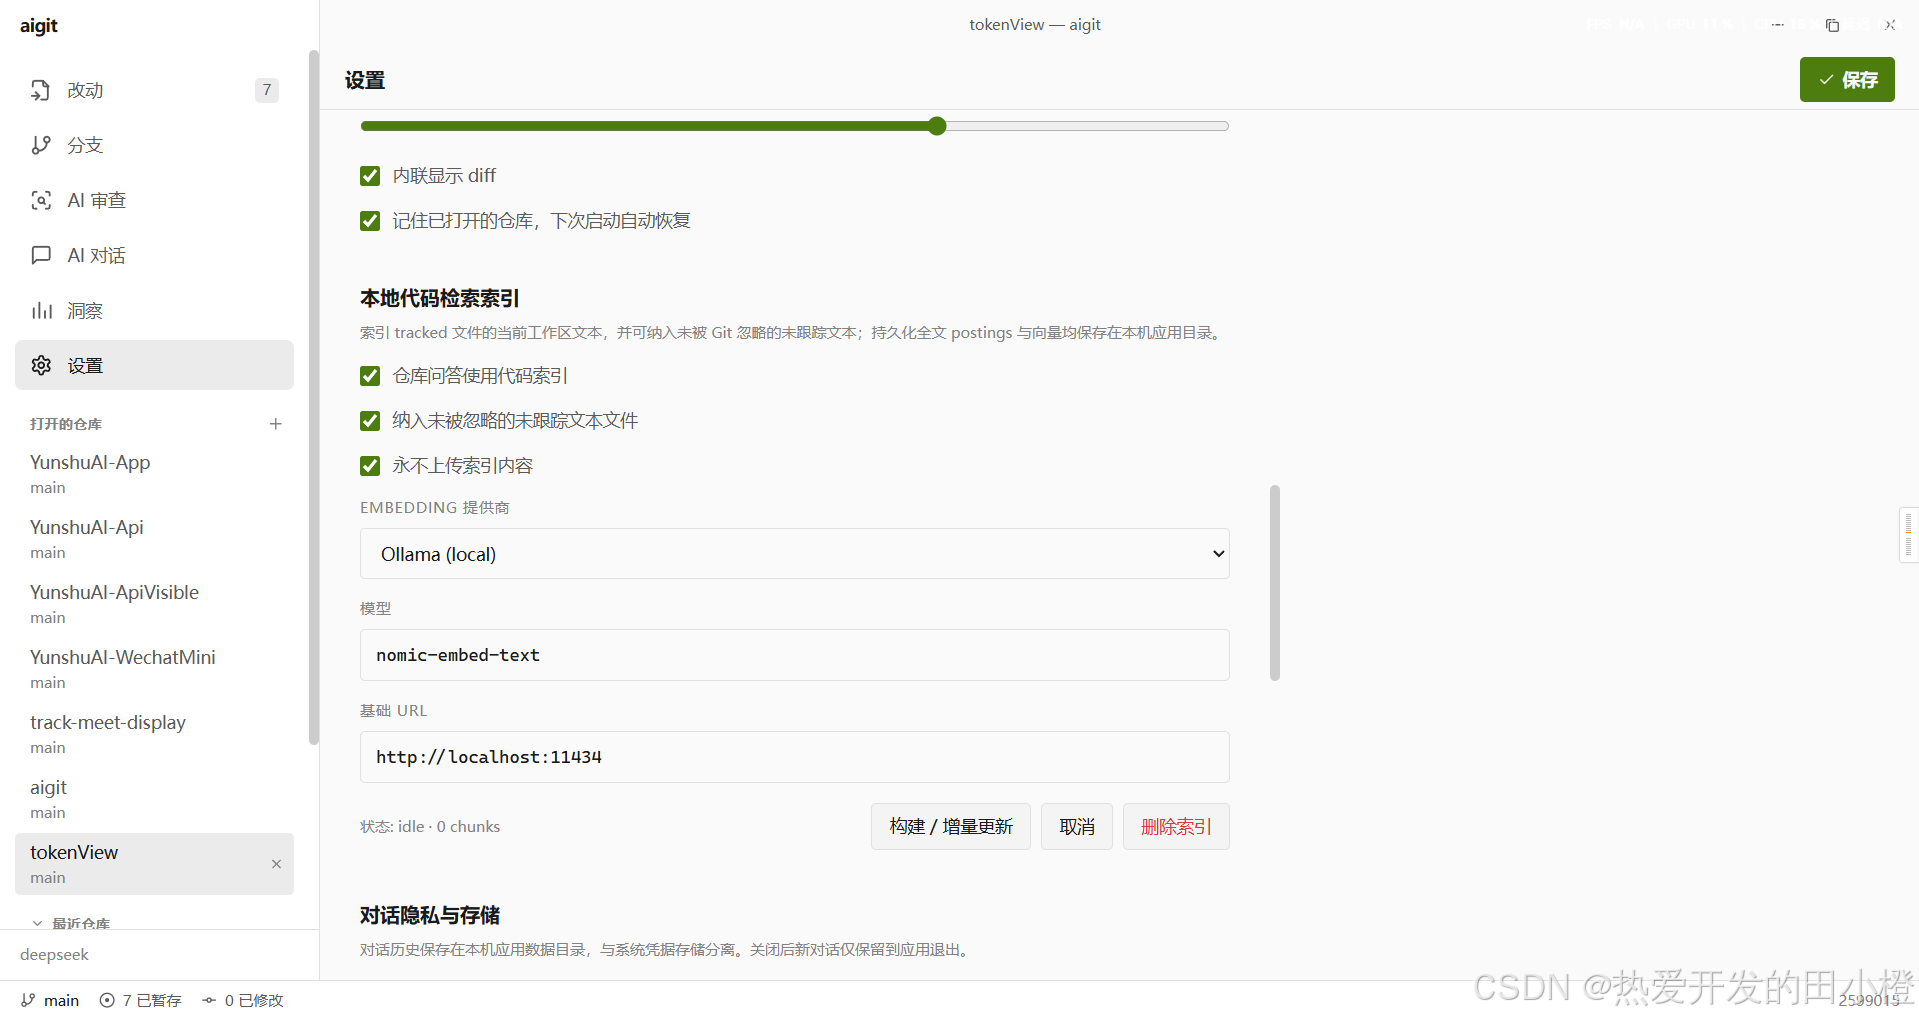Toggle 纳入未被忽略的未跟踪文本文件 checkbox
Screen dimensions: 1919x1019
point(370,421)
